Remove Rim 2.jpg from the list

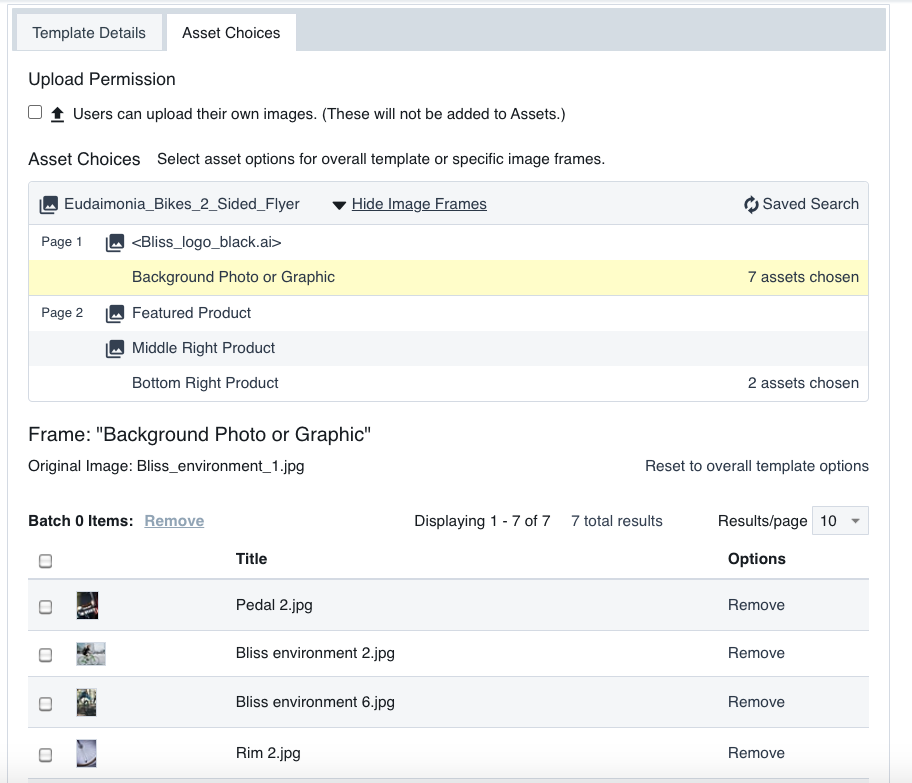(756, 753)
